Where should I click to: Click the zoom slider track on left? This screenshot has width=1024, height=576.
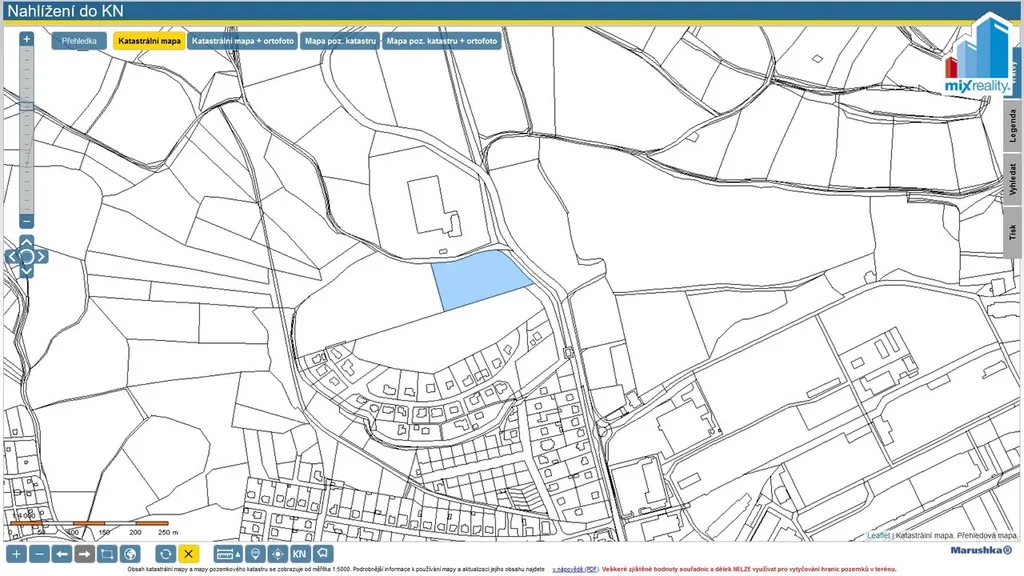[x=27, y=130]
